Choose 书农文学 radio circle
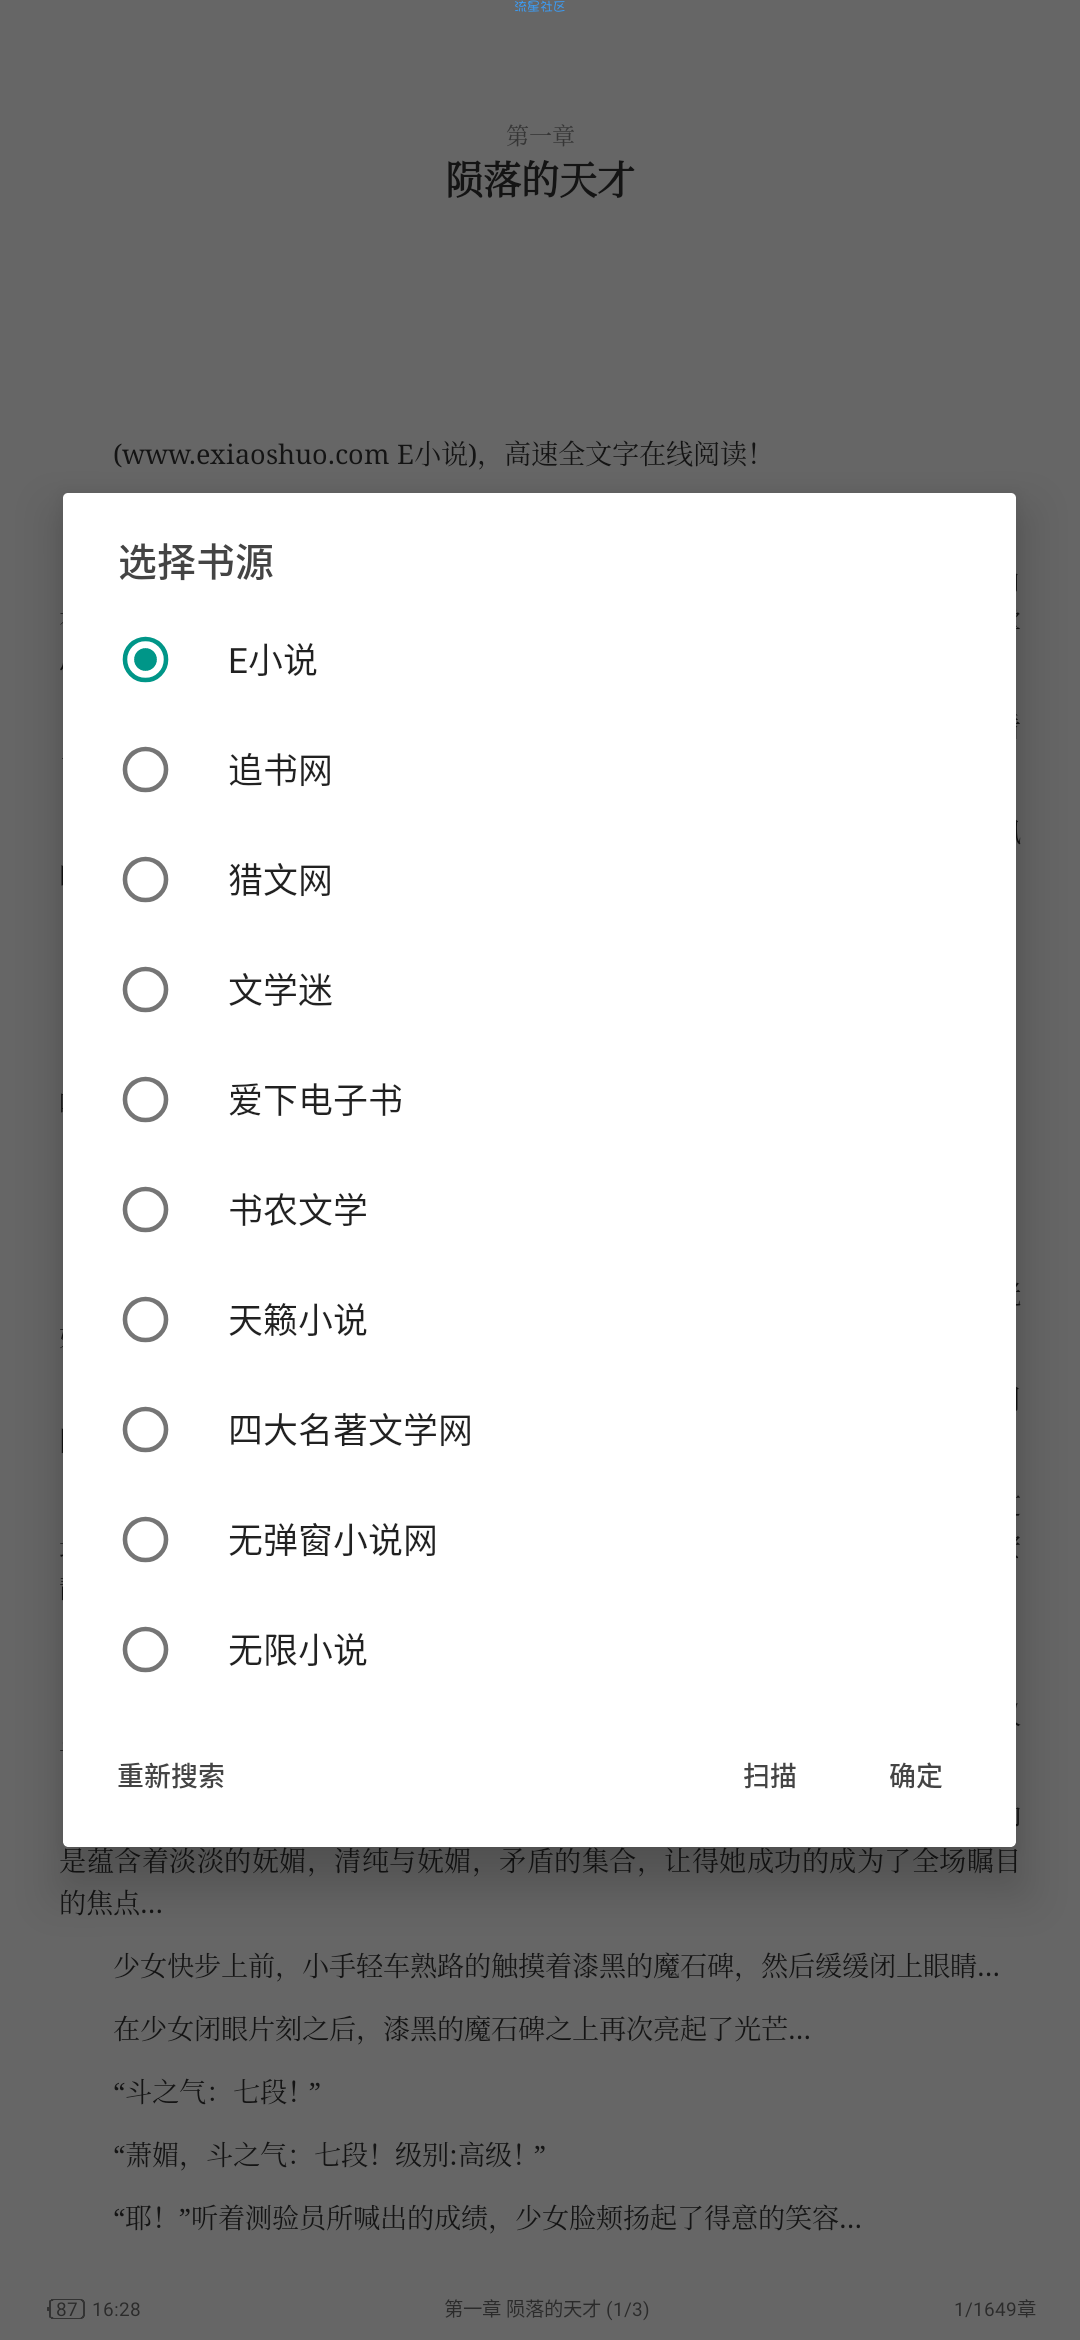1080x2340 pixels. (145, 1210)
